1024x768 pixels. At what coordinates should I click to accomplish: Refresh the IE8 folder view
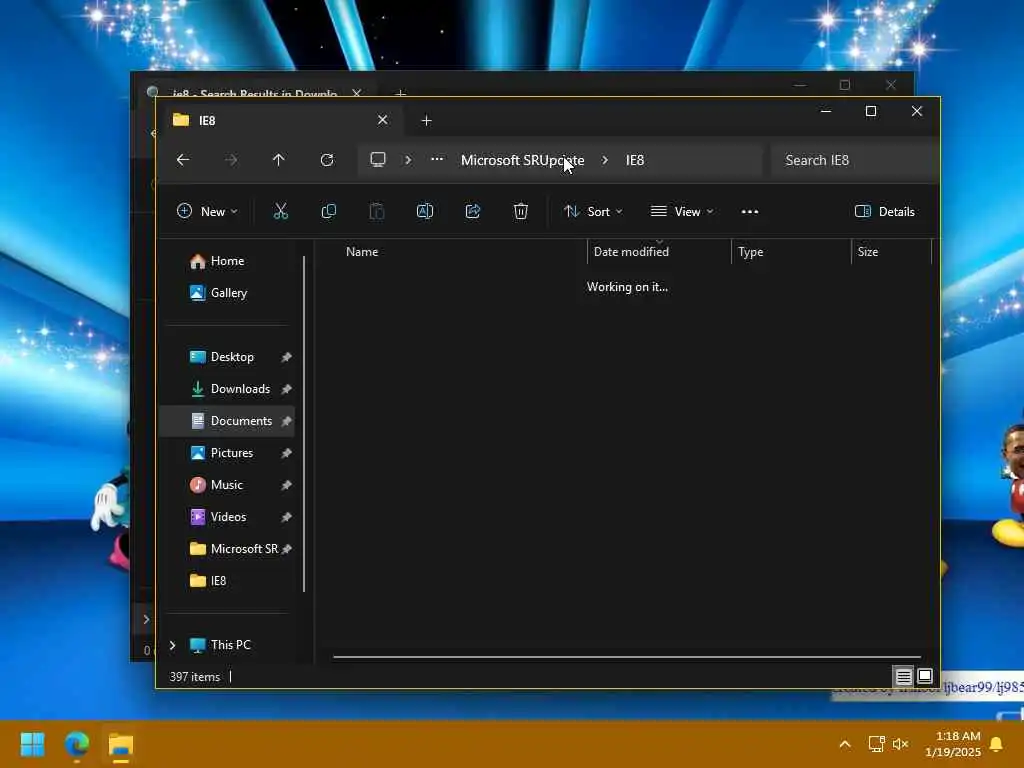327,160
